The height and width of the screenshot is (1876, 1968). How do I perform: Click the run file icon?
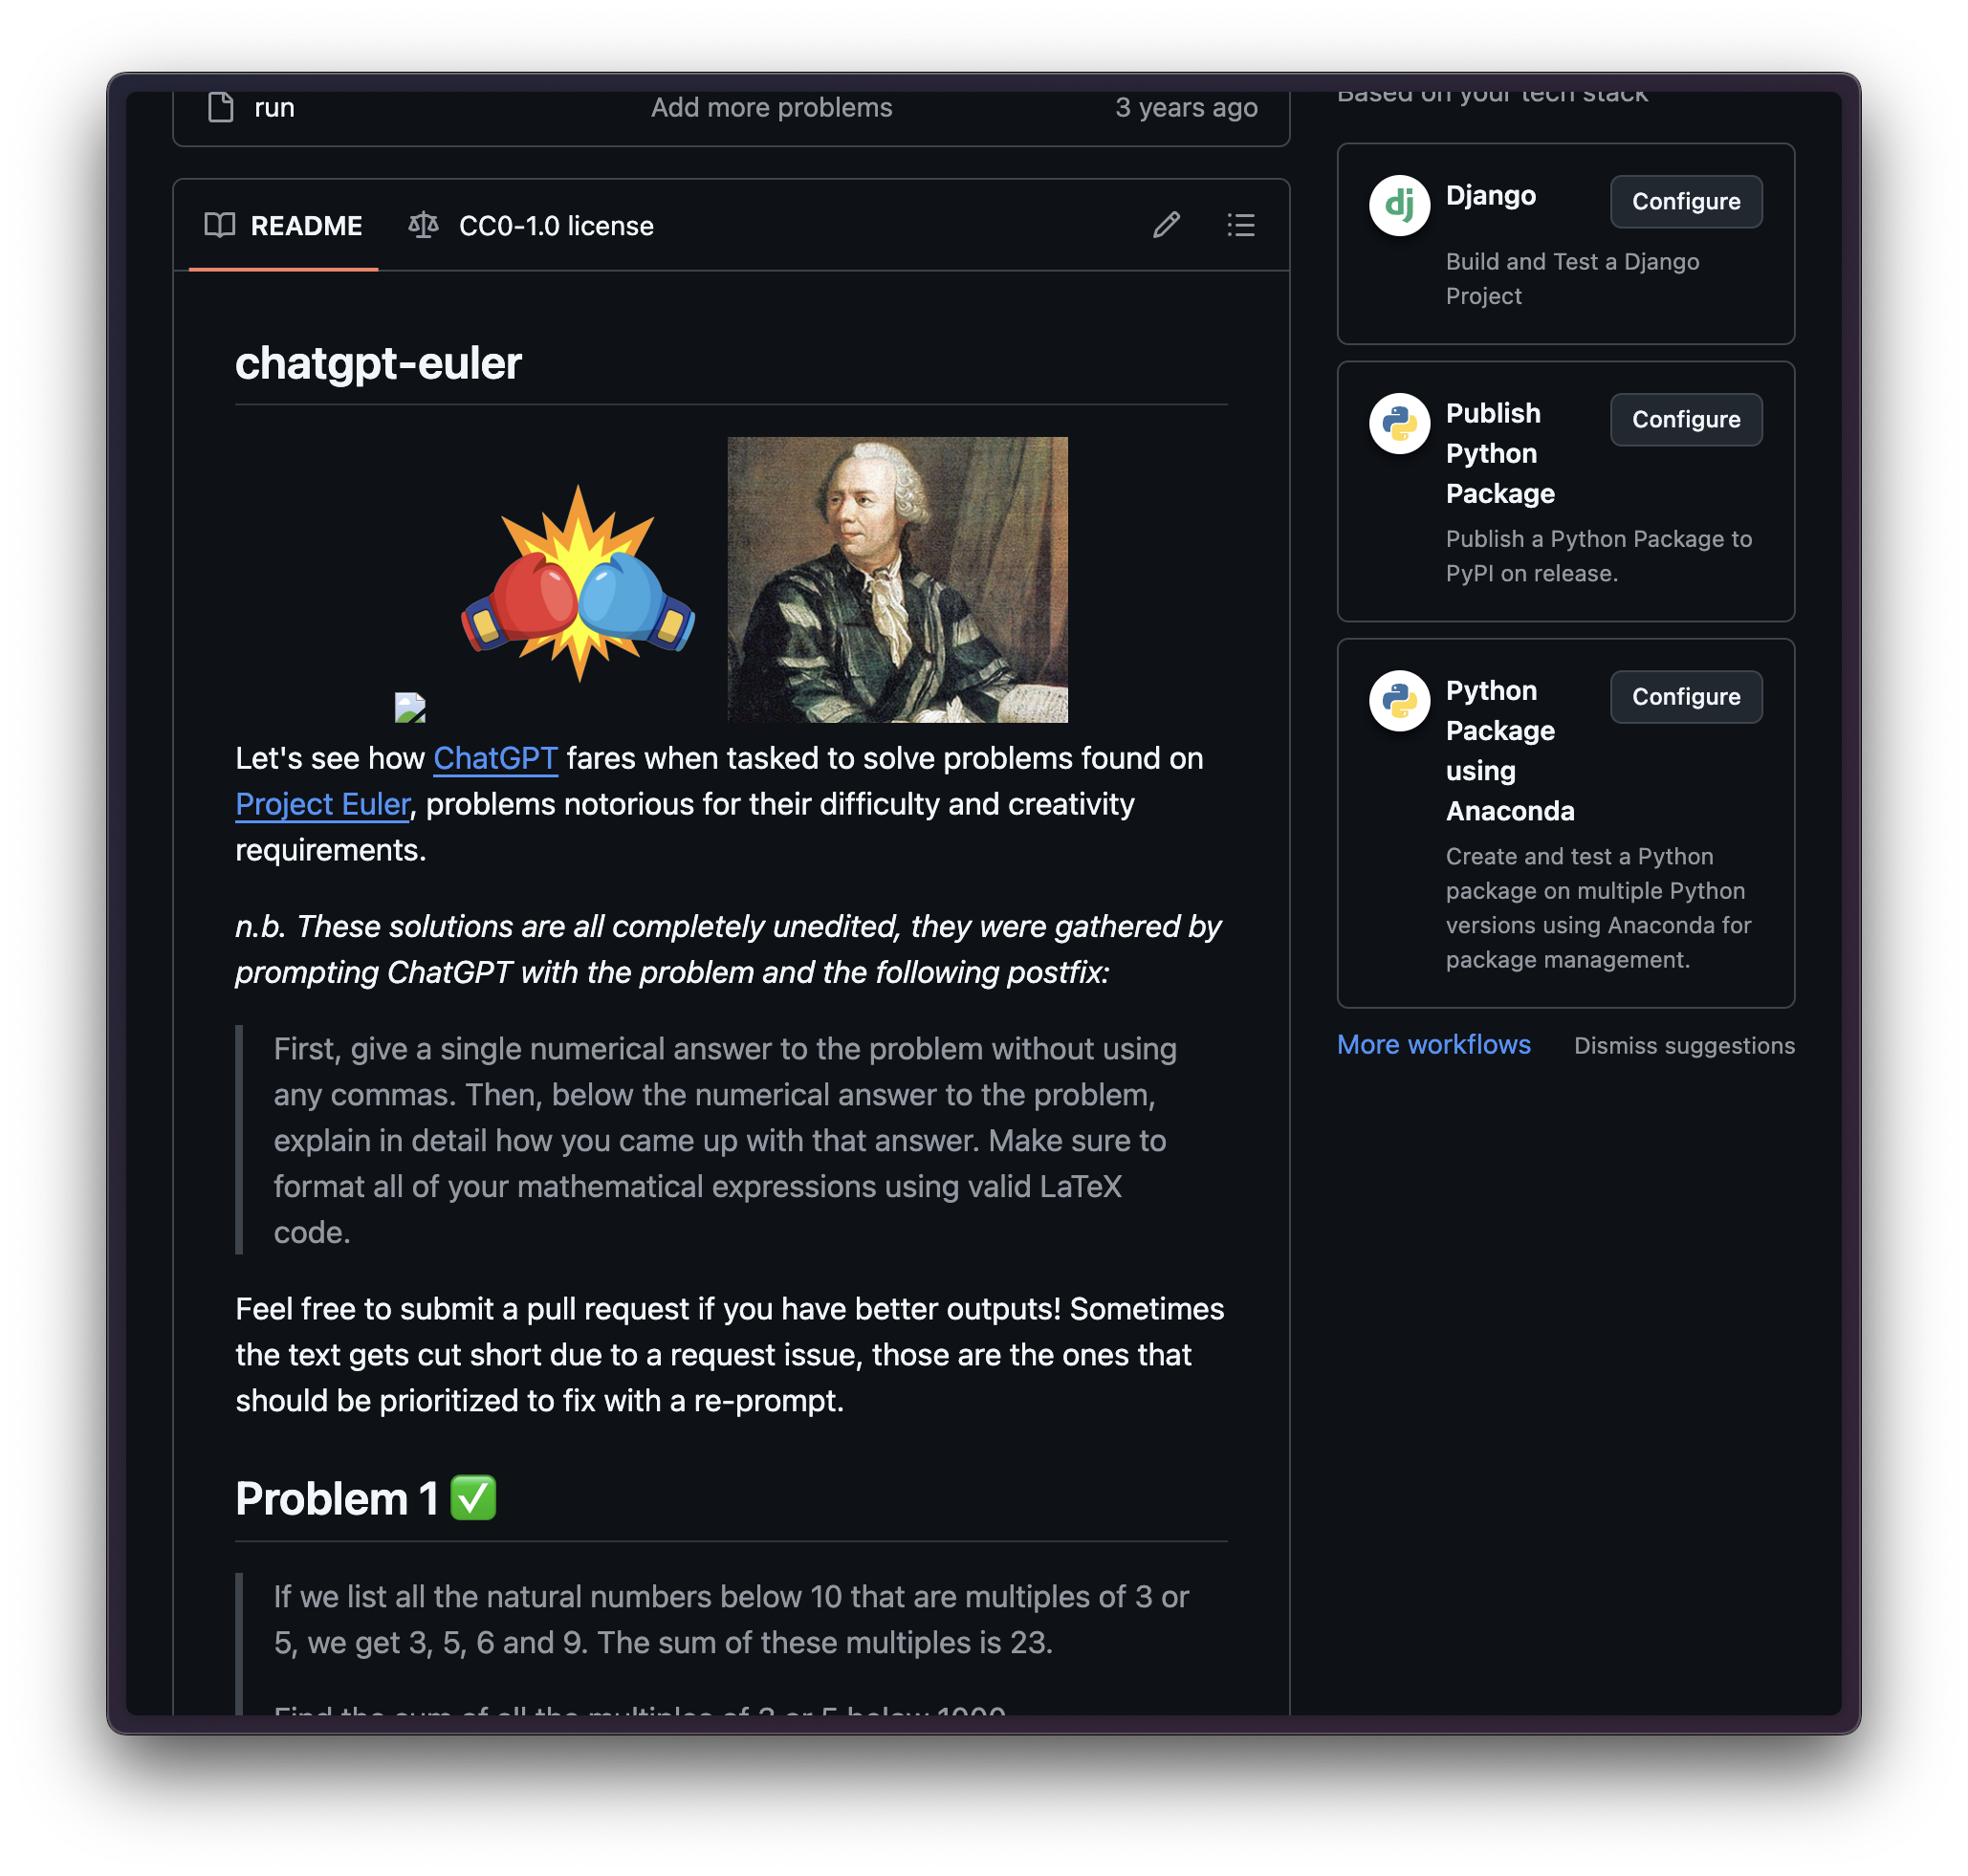point(220,107)
